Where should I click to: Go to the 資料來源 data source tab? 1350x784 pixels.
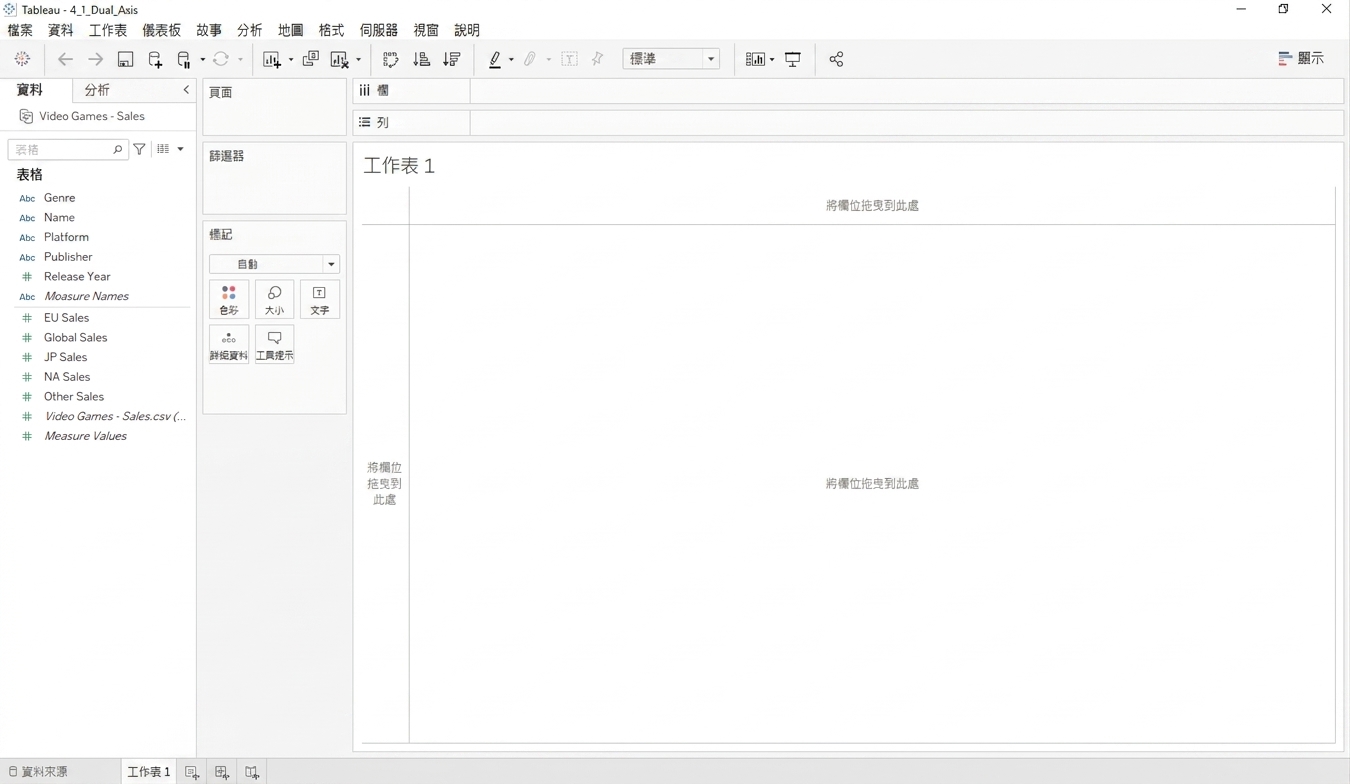point(38,772)
